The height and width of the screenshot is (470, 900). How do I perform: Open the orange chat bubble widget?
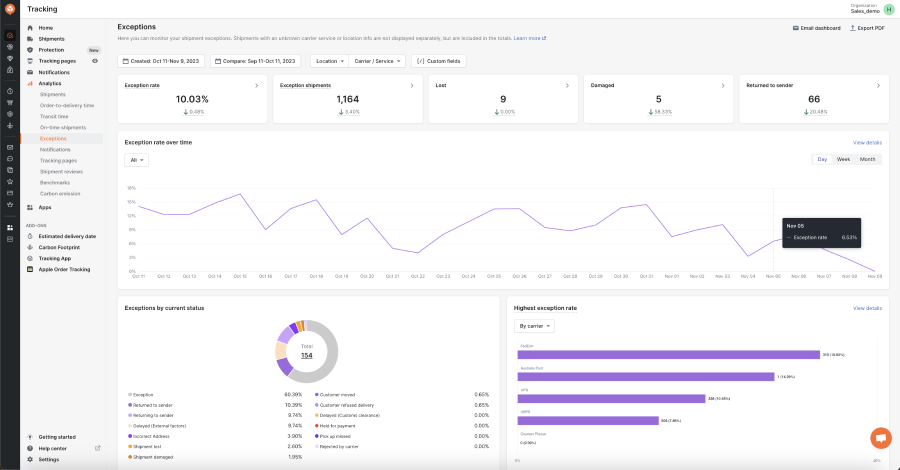(x=880, y=438)
